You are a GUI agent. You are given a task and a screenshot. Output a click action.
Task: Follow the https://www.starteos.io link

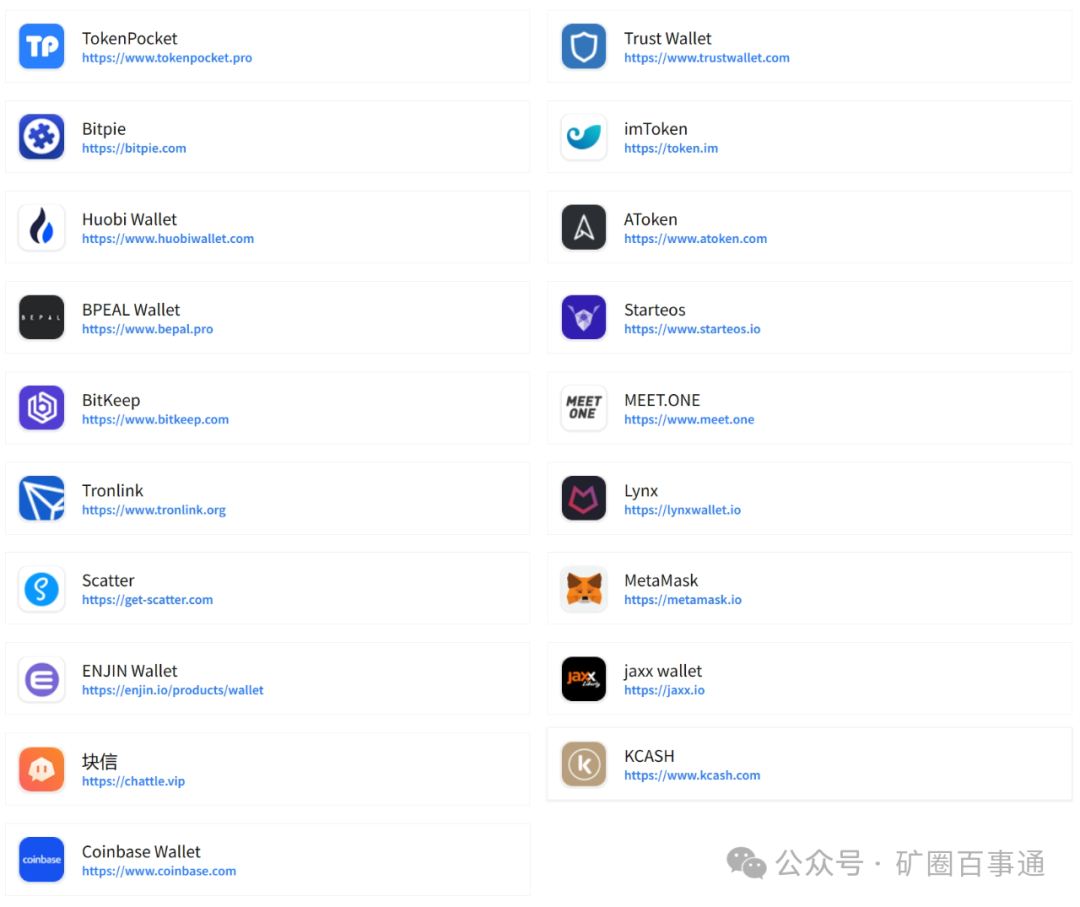(x=692, y=329)
